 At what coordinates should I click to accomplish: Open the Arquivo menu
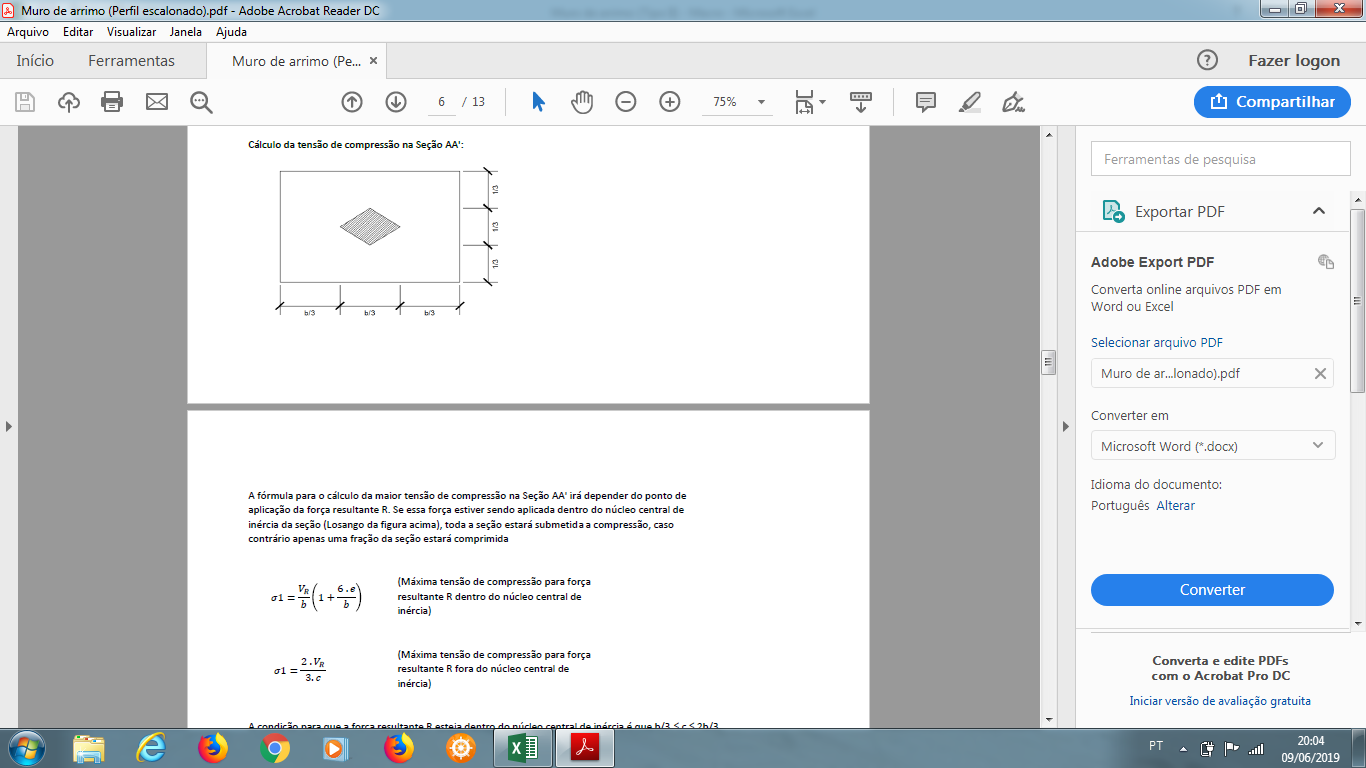[x=28, y=32]
